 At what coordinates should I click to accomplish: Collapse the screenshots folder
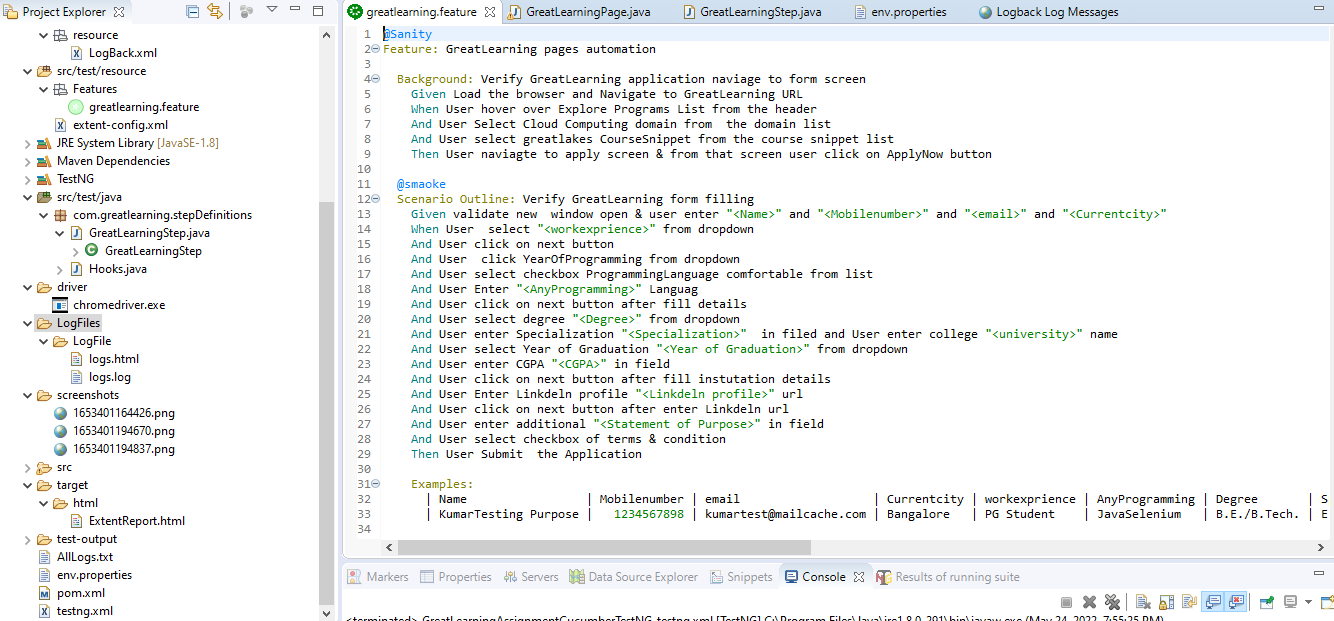pos(28,394)
